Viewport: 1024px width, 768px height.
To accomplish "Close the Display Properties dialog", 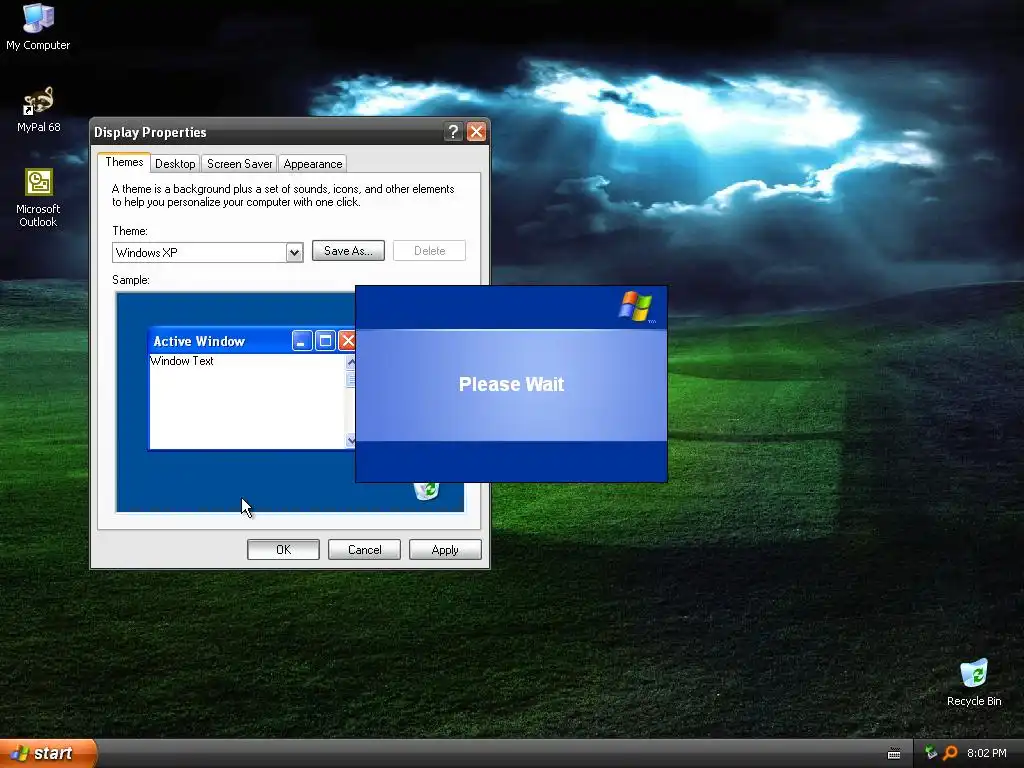I will pos(477,132).
